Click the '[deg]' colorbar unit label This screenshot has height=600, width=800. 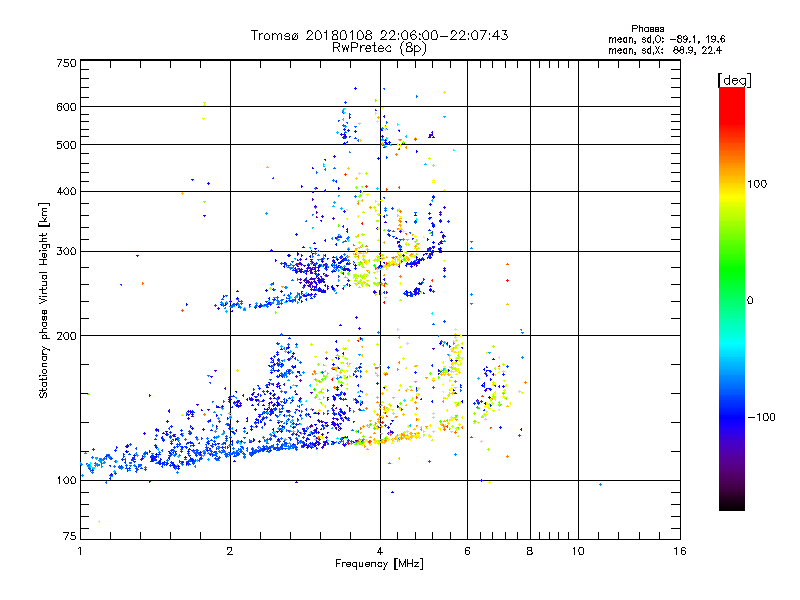pos(734,80)
